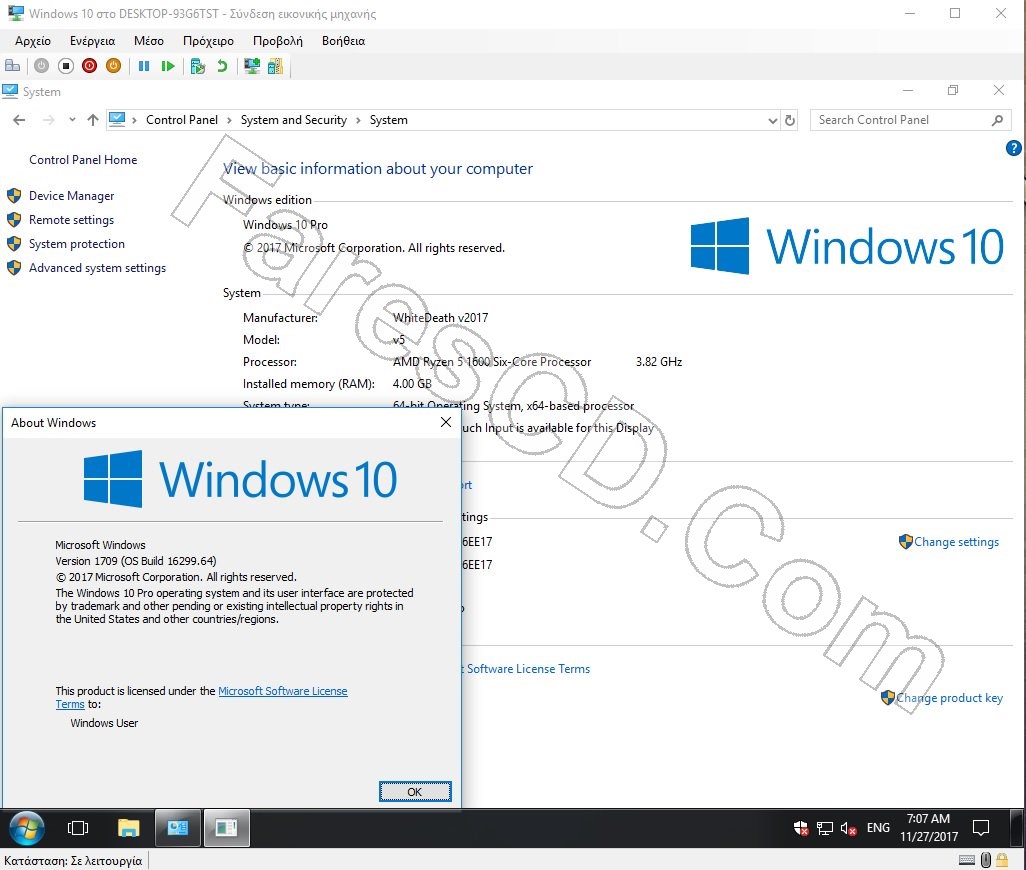Open the Μέσο menu
This screenshot has height=870, width=1026.
(149, 41)
